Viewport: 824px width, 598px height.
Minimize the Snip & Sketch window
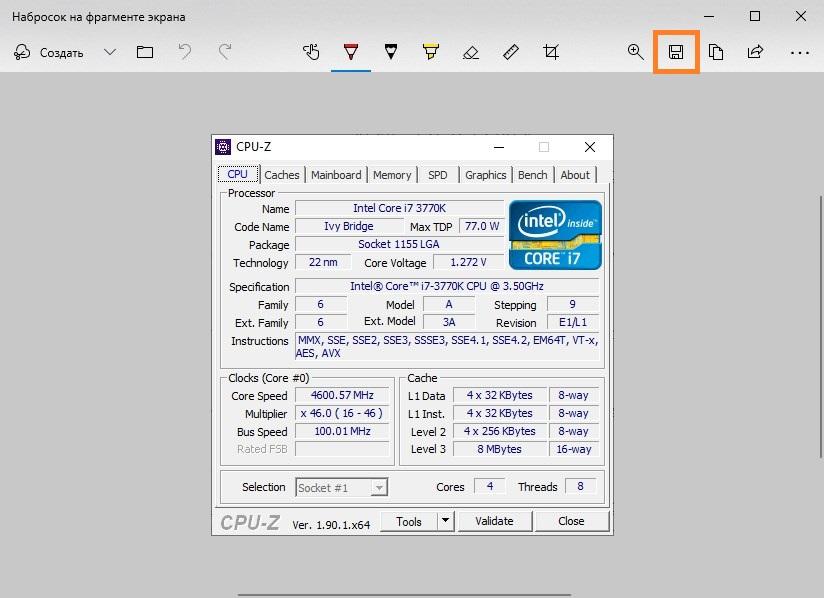[709, 16]
